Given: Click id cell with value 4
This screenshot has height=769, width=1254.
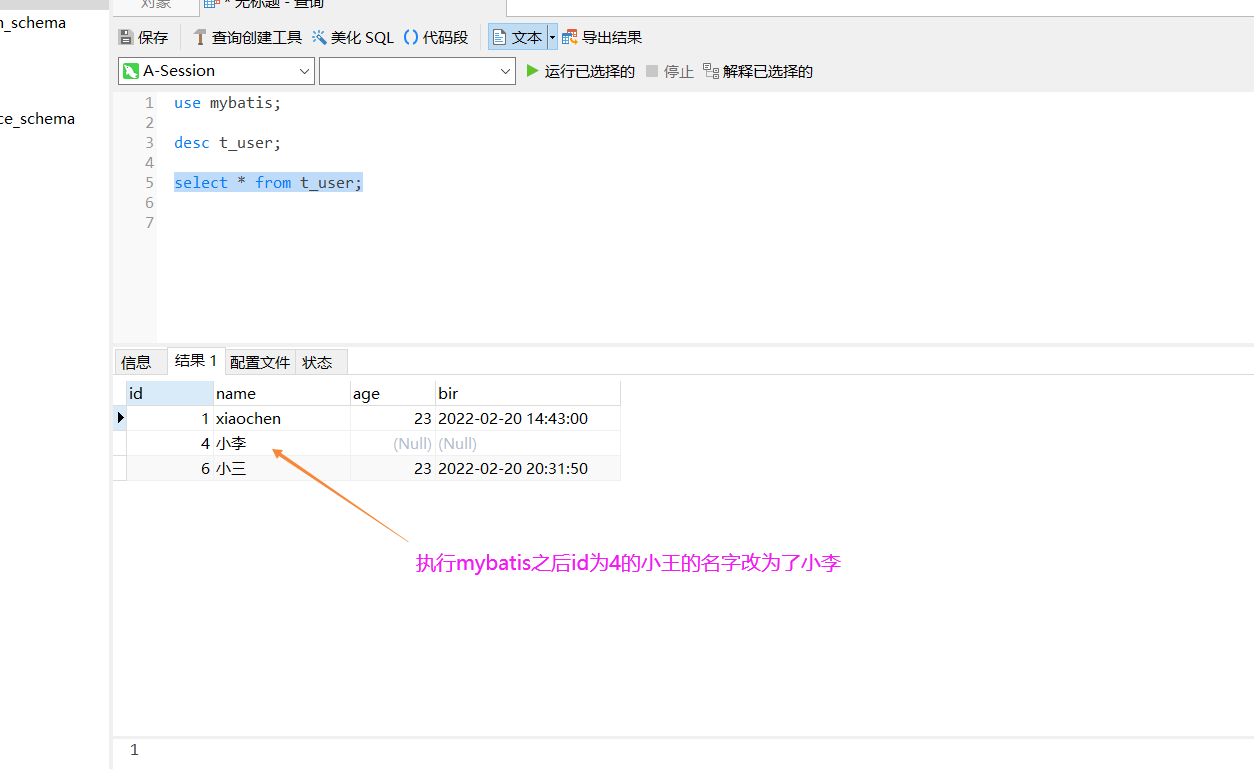Looking at the screenshot, I should tap(170, 443).
